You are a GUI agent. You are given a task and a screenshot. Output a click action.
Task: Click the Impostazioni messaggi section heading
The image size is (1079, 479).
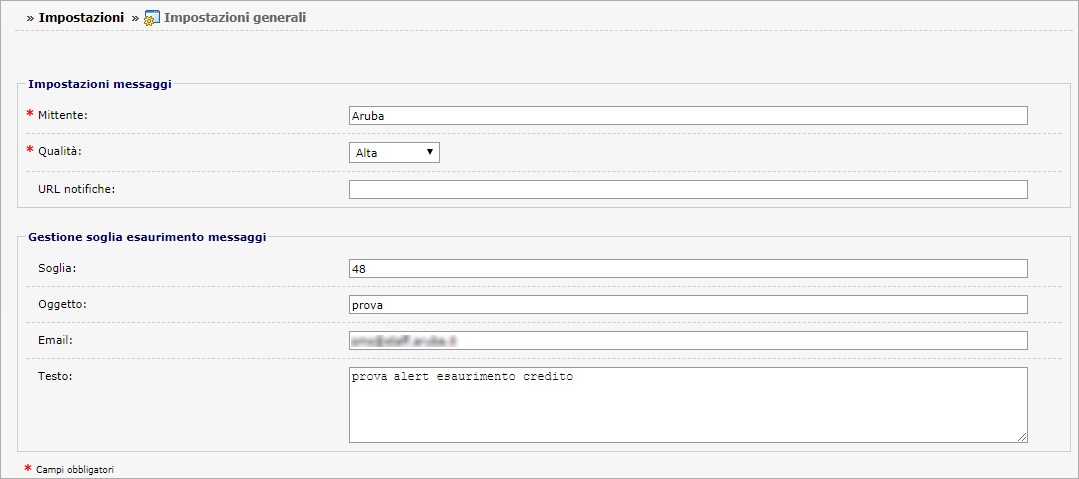100,84
